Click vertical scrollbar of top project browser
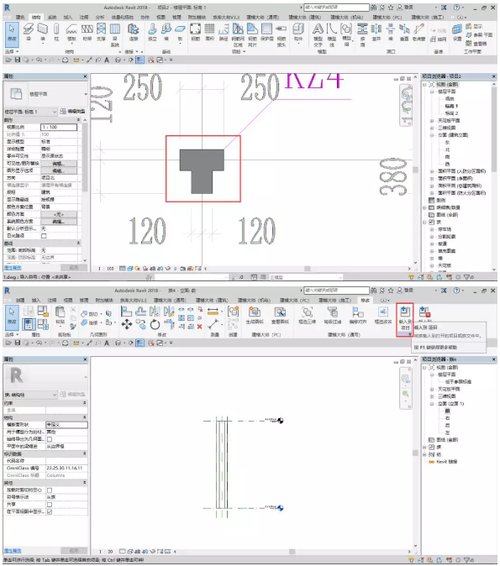Image resolution: width=500 pixels, height=566 pixels. pos(494,130)
